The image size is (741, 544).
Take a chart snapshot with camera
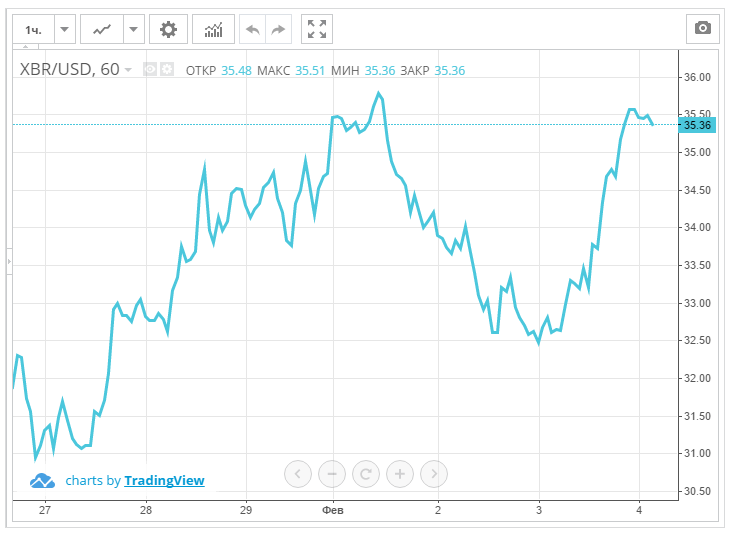point(702,29)
